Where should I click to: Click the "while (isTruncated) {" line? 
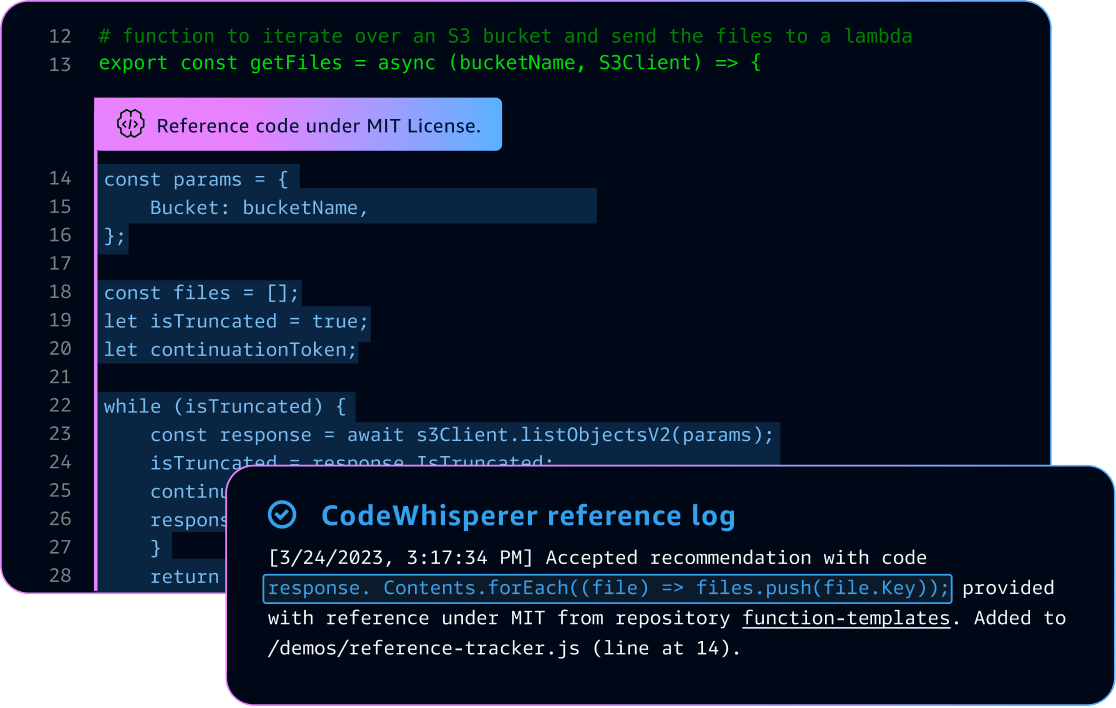tap(225, 407)
